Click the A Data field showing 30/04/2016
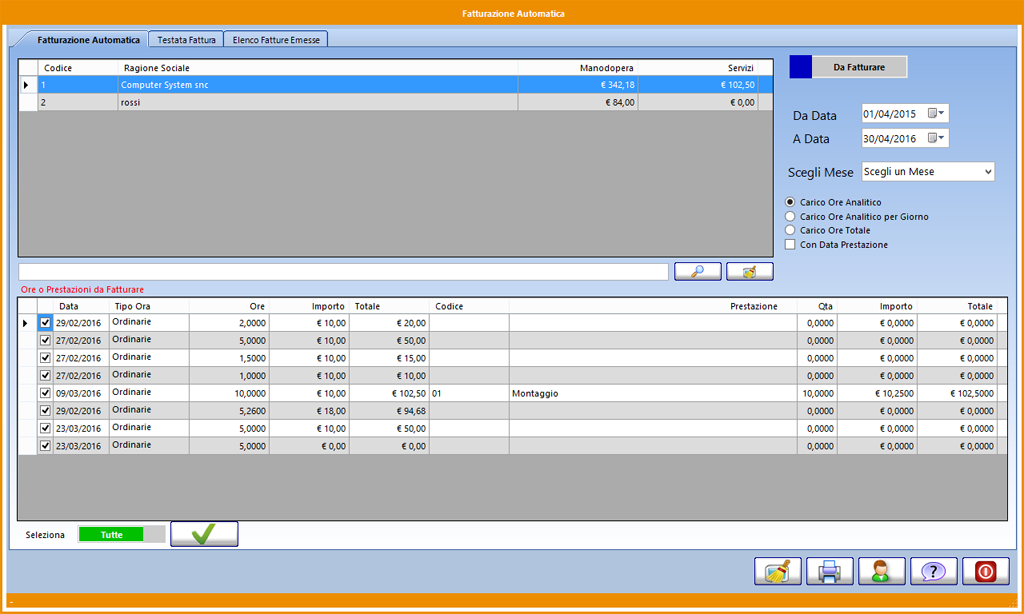This screenshot has width=1024, height=614. (x=905, y=138)
